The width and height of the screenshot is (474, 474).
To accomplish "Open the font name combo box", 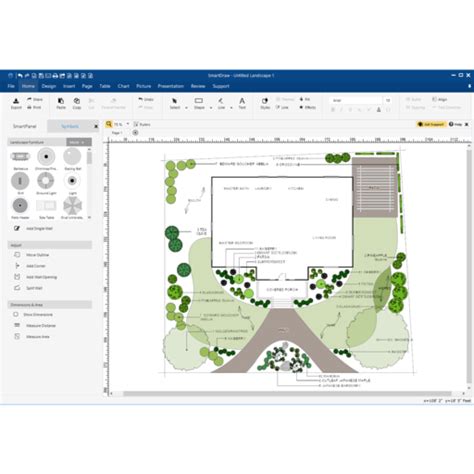I will 356,100.
